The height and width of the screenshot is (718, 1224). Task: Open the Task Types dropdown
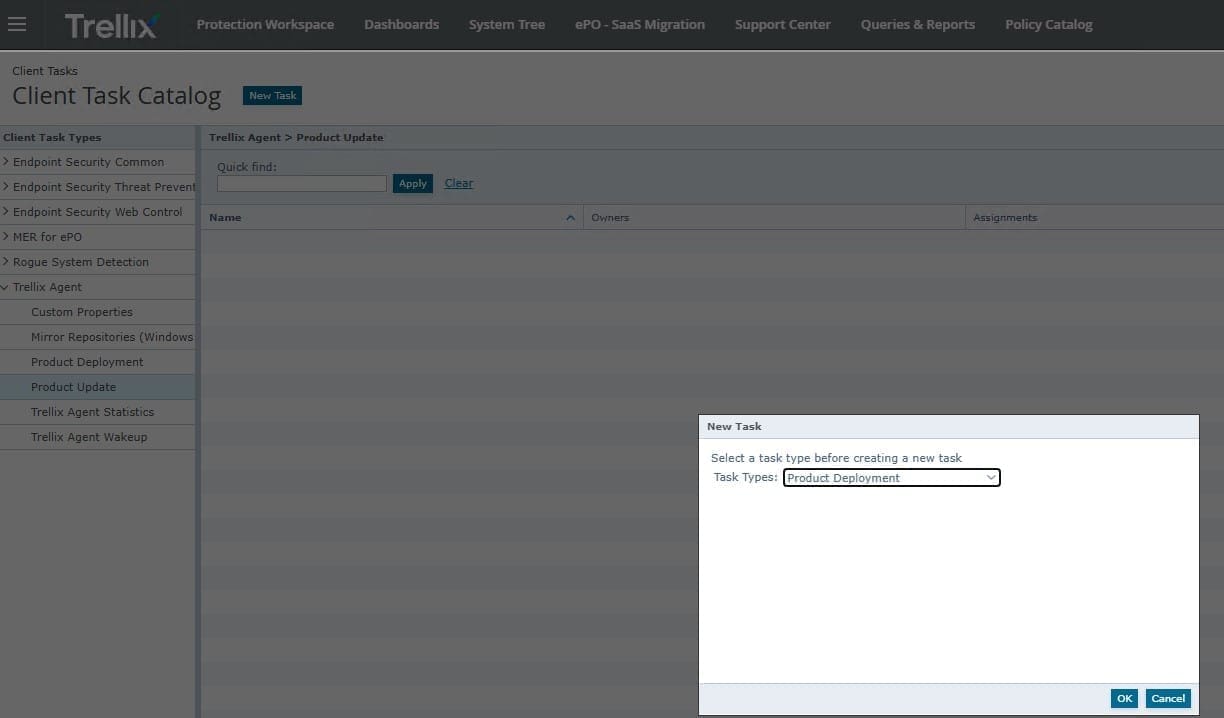point(891,478)
